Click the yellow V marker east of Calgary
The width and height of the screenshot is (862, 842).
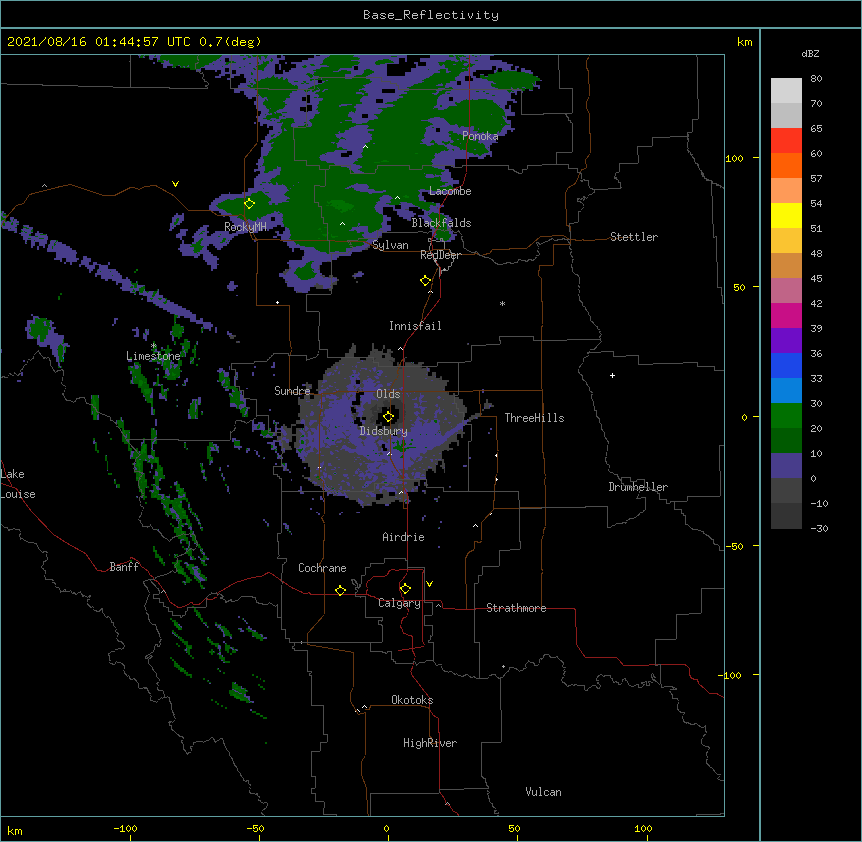(x=429, y=584)
